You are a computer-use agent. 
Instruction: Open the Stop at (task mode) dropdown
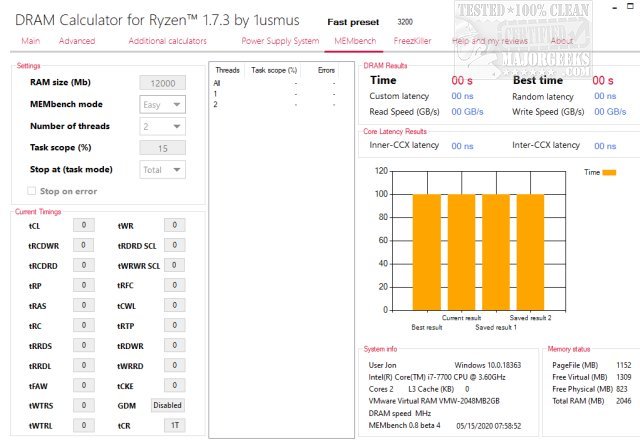tap(162, 170)
